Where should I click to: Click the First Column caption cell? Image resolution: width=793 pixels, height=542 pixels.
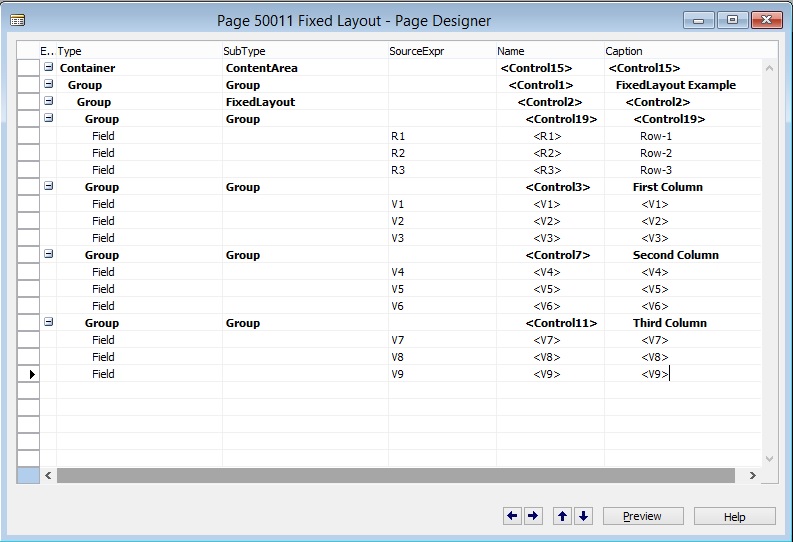click(x=683, y=187)
